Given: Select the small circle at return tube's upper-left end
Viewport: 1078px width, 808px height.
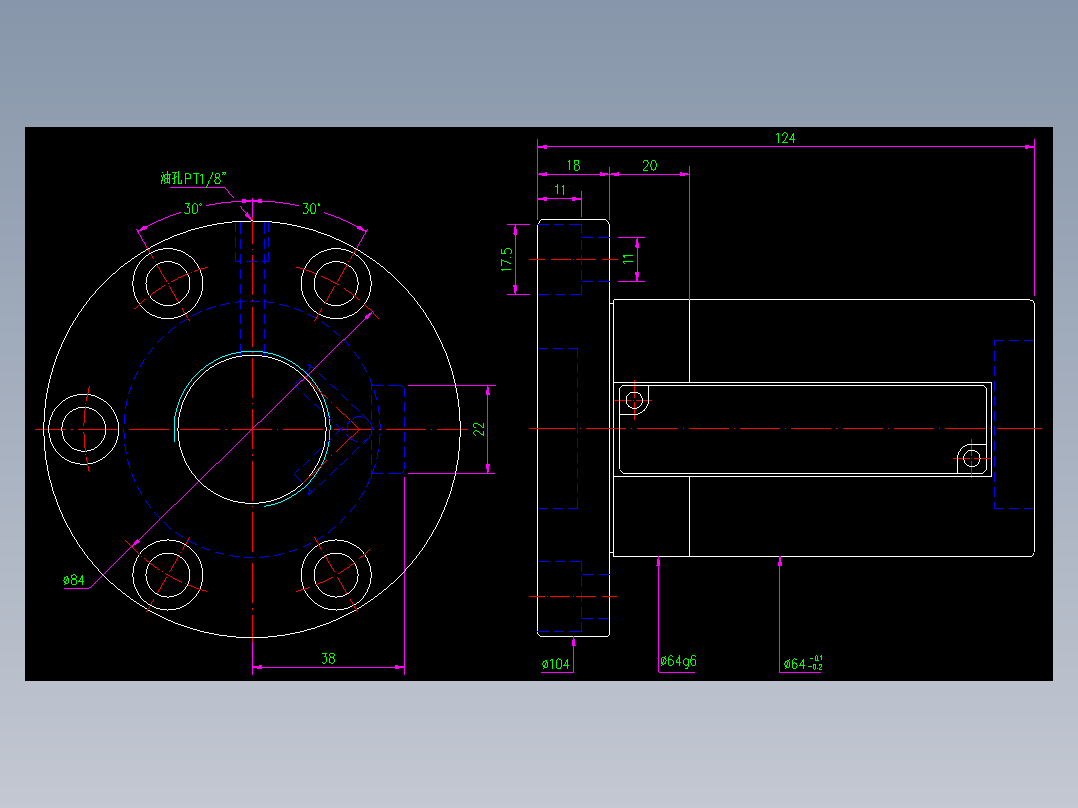Looking at the screenshot, I should pos(634,400).
